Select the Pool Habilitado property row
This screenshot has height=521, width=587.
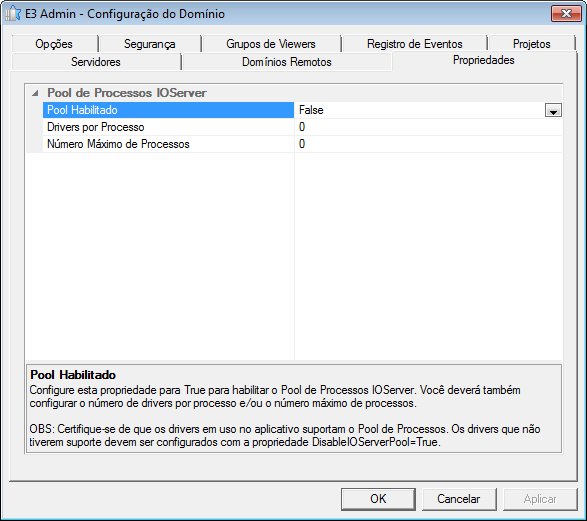coord(168,110)
